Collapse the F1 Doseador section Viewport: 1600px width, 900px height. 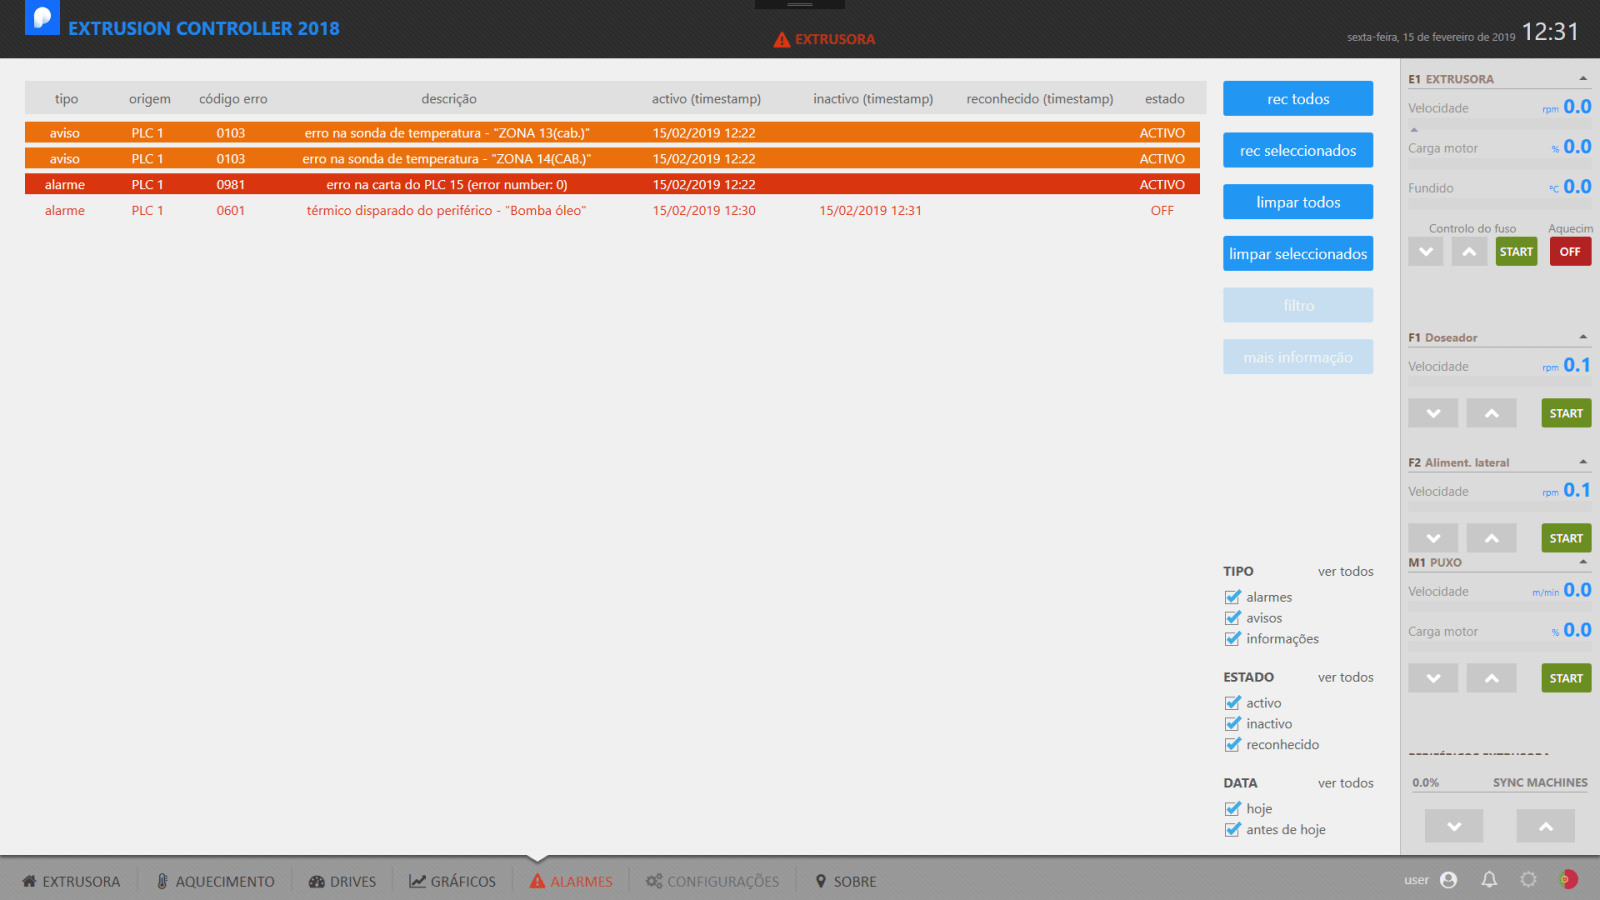[x=1583, y=337]
